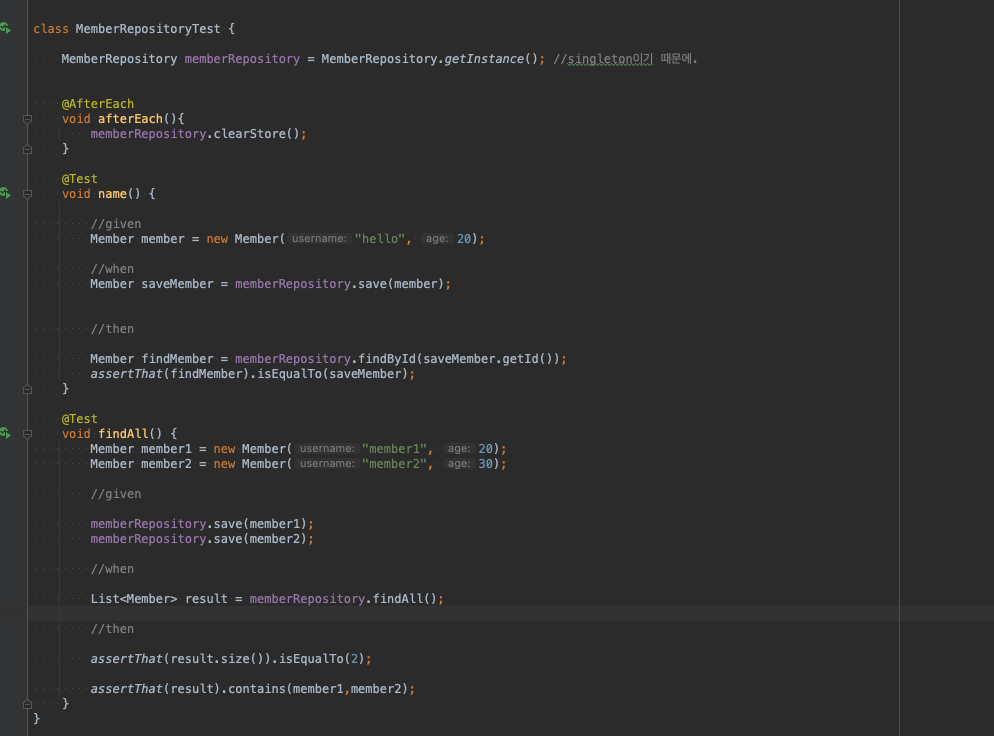The image size is (994, 736).
Task: Click the first @Test annotation above name()
Action: tap(79, 179)
